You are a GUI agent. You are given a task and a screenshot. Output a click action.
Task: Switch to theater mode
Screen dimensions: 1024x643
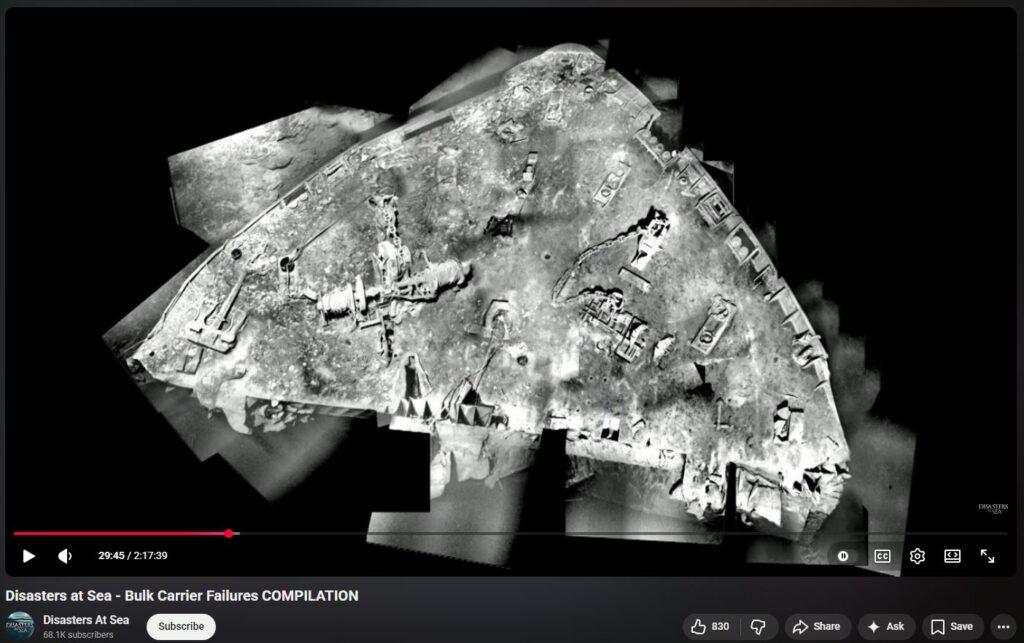click(x=952, y=556)
